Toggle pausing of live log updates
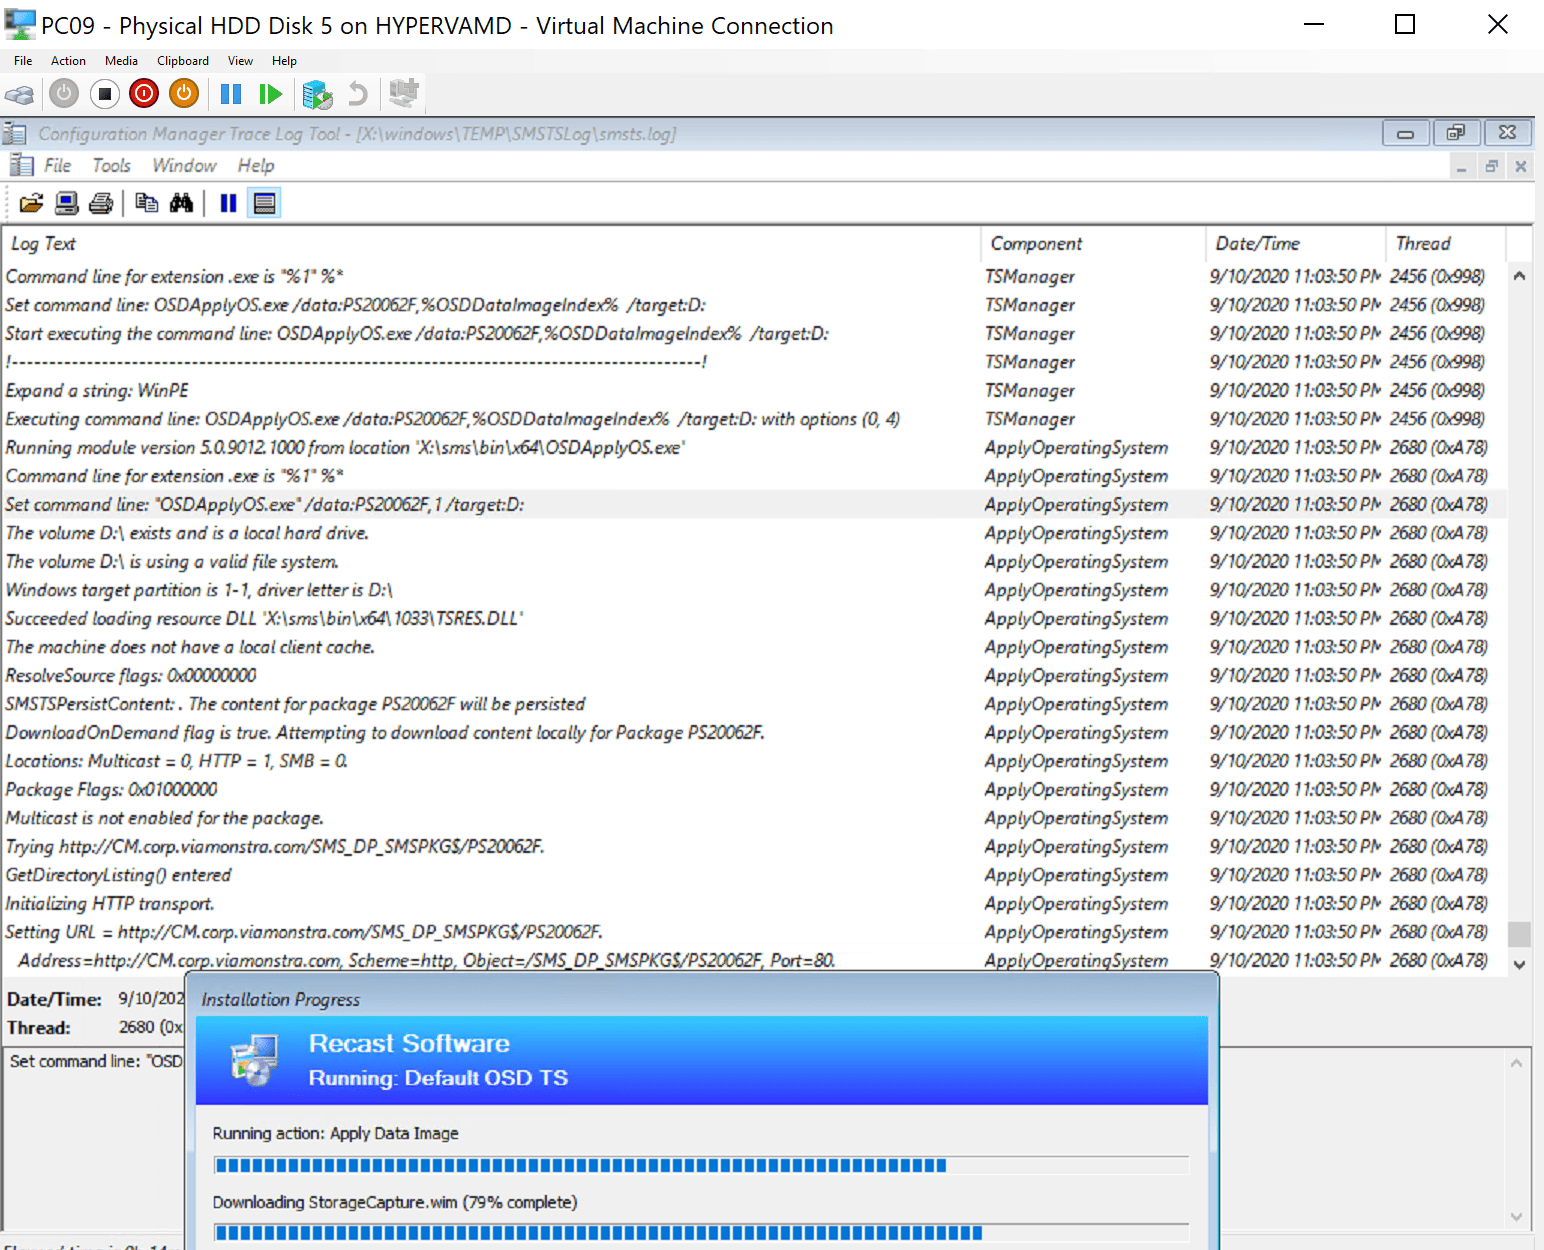 tap(227, 202)
